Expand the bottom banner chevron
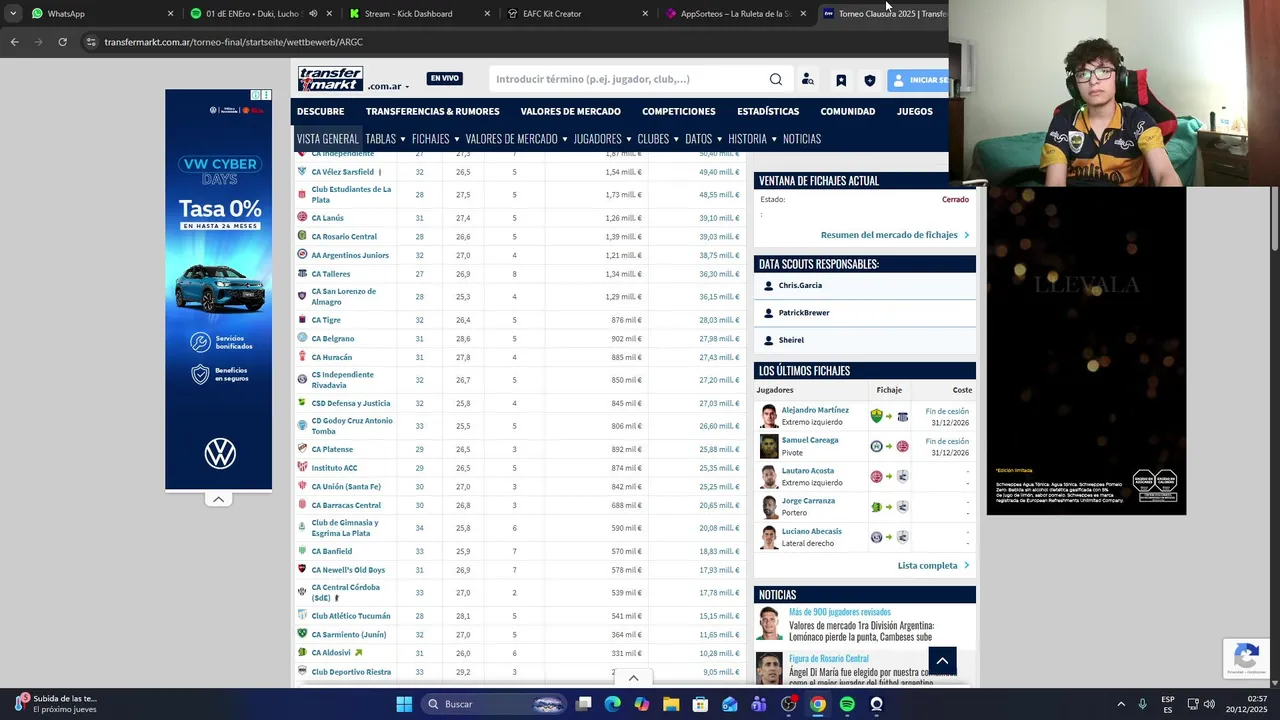This screenshot has height=720, width=1280. click(633, 678)
